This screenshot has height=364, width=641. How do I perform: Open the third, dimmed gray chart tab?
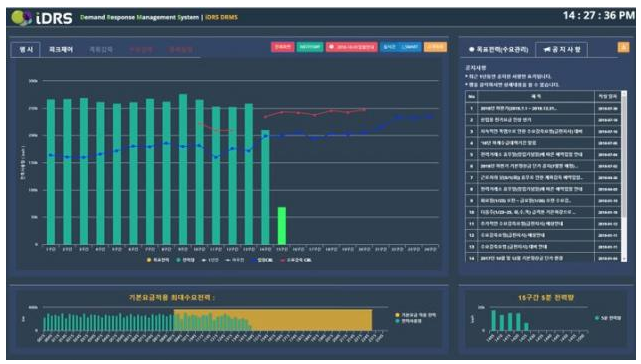click(101, 49)
